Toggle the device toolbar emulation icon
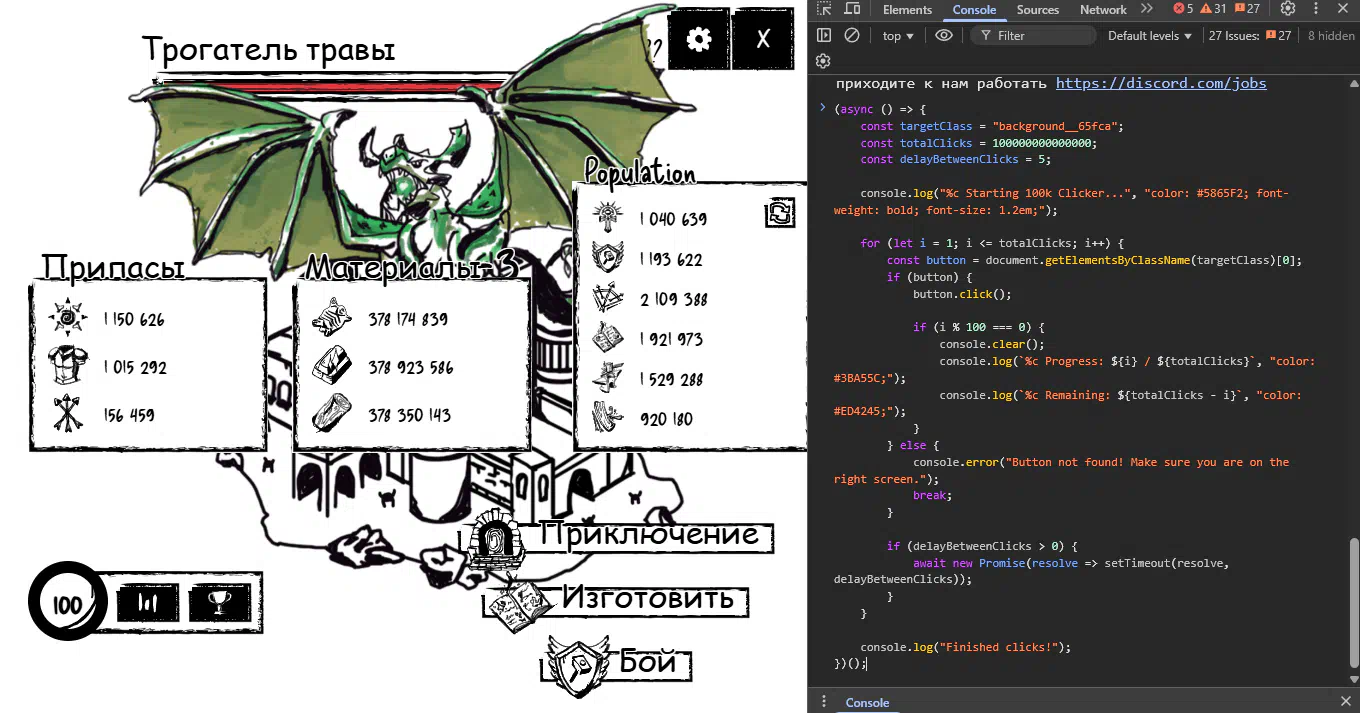The image size is (1360, 713). click(852, 9)
